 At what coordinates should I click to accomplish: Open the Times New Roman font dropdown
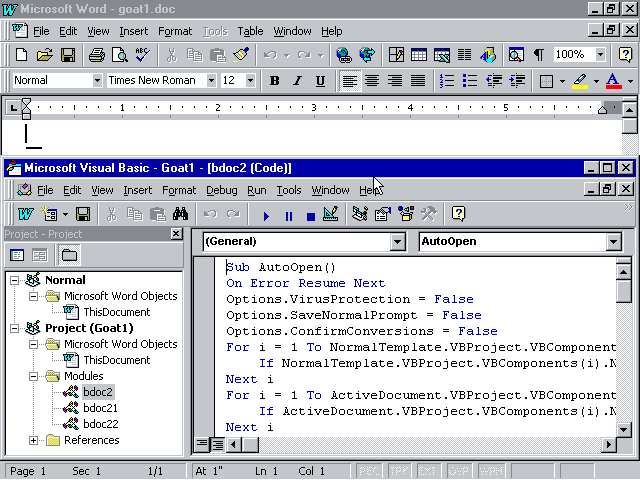(211, 80)
